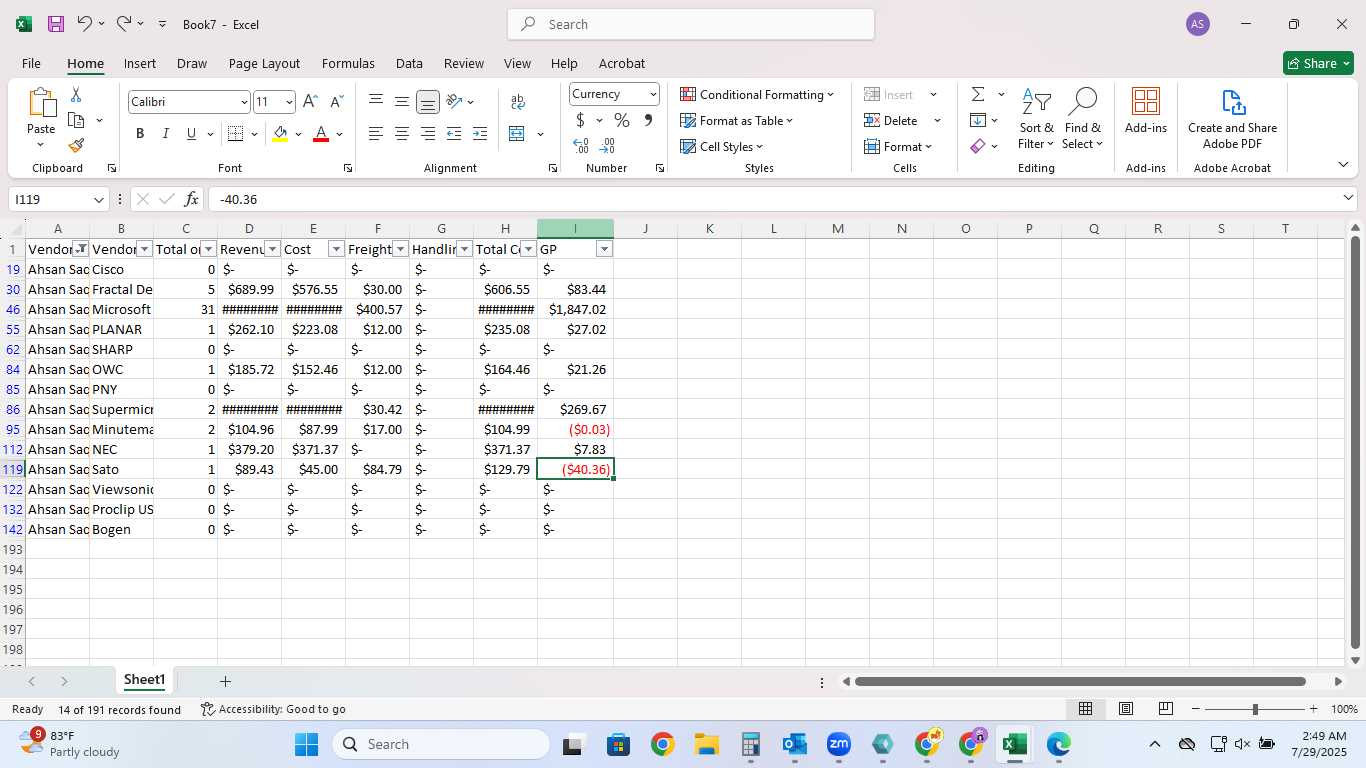Apply Percent Style format
The image size is (1366, 768).
pyautogui.click(x=622, y=120)
